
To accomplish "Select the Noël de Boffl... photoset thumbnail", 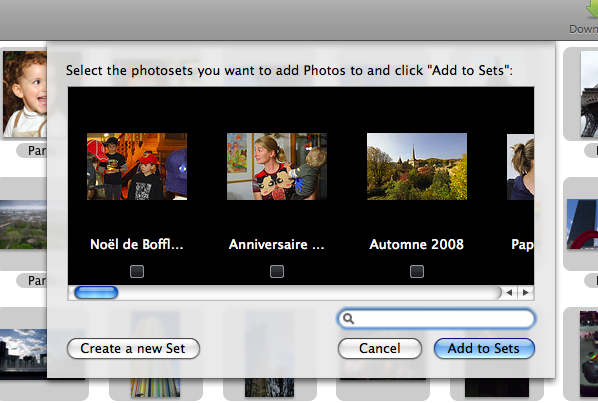I will pyautogui.click(x=137, y=166).
